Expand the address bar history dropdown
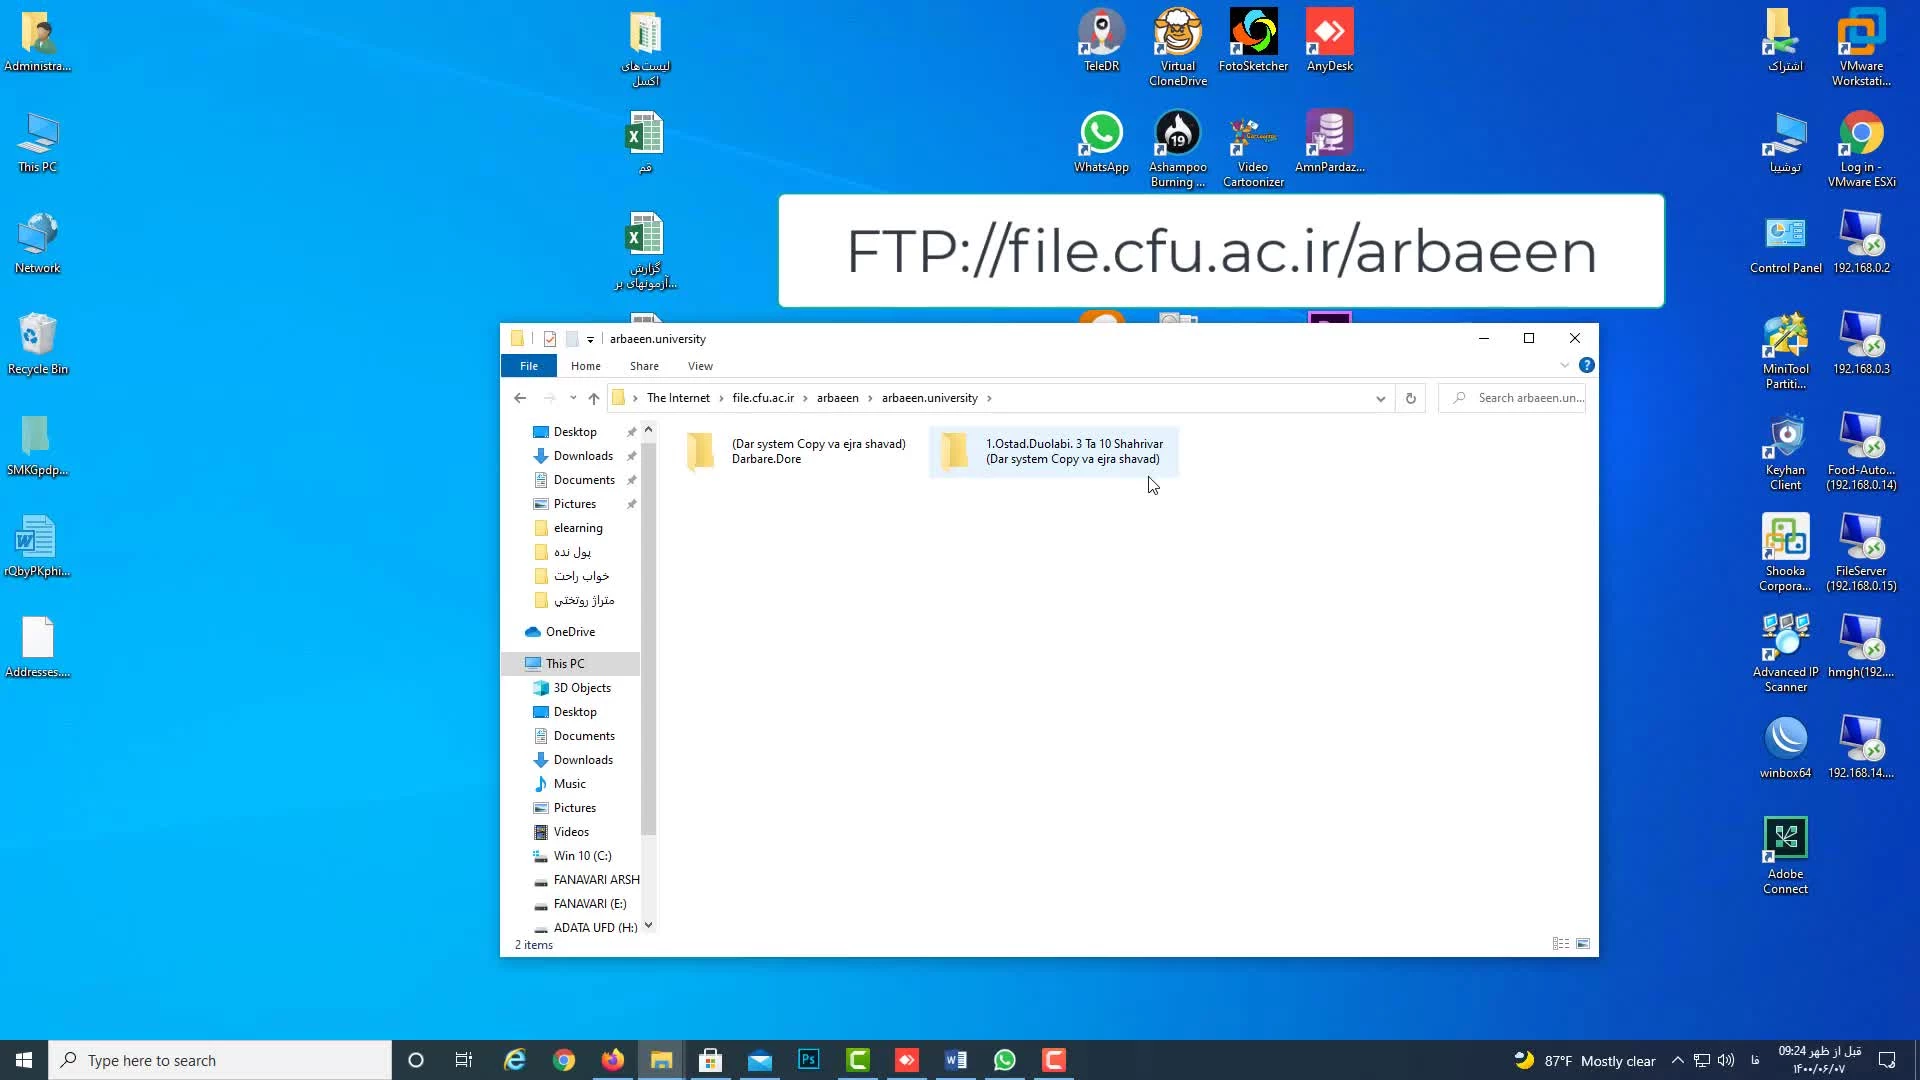 tap(1380, 398)
